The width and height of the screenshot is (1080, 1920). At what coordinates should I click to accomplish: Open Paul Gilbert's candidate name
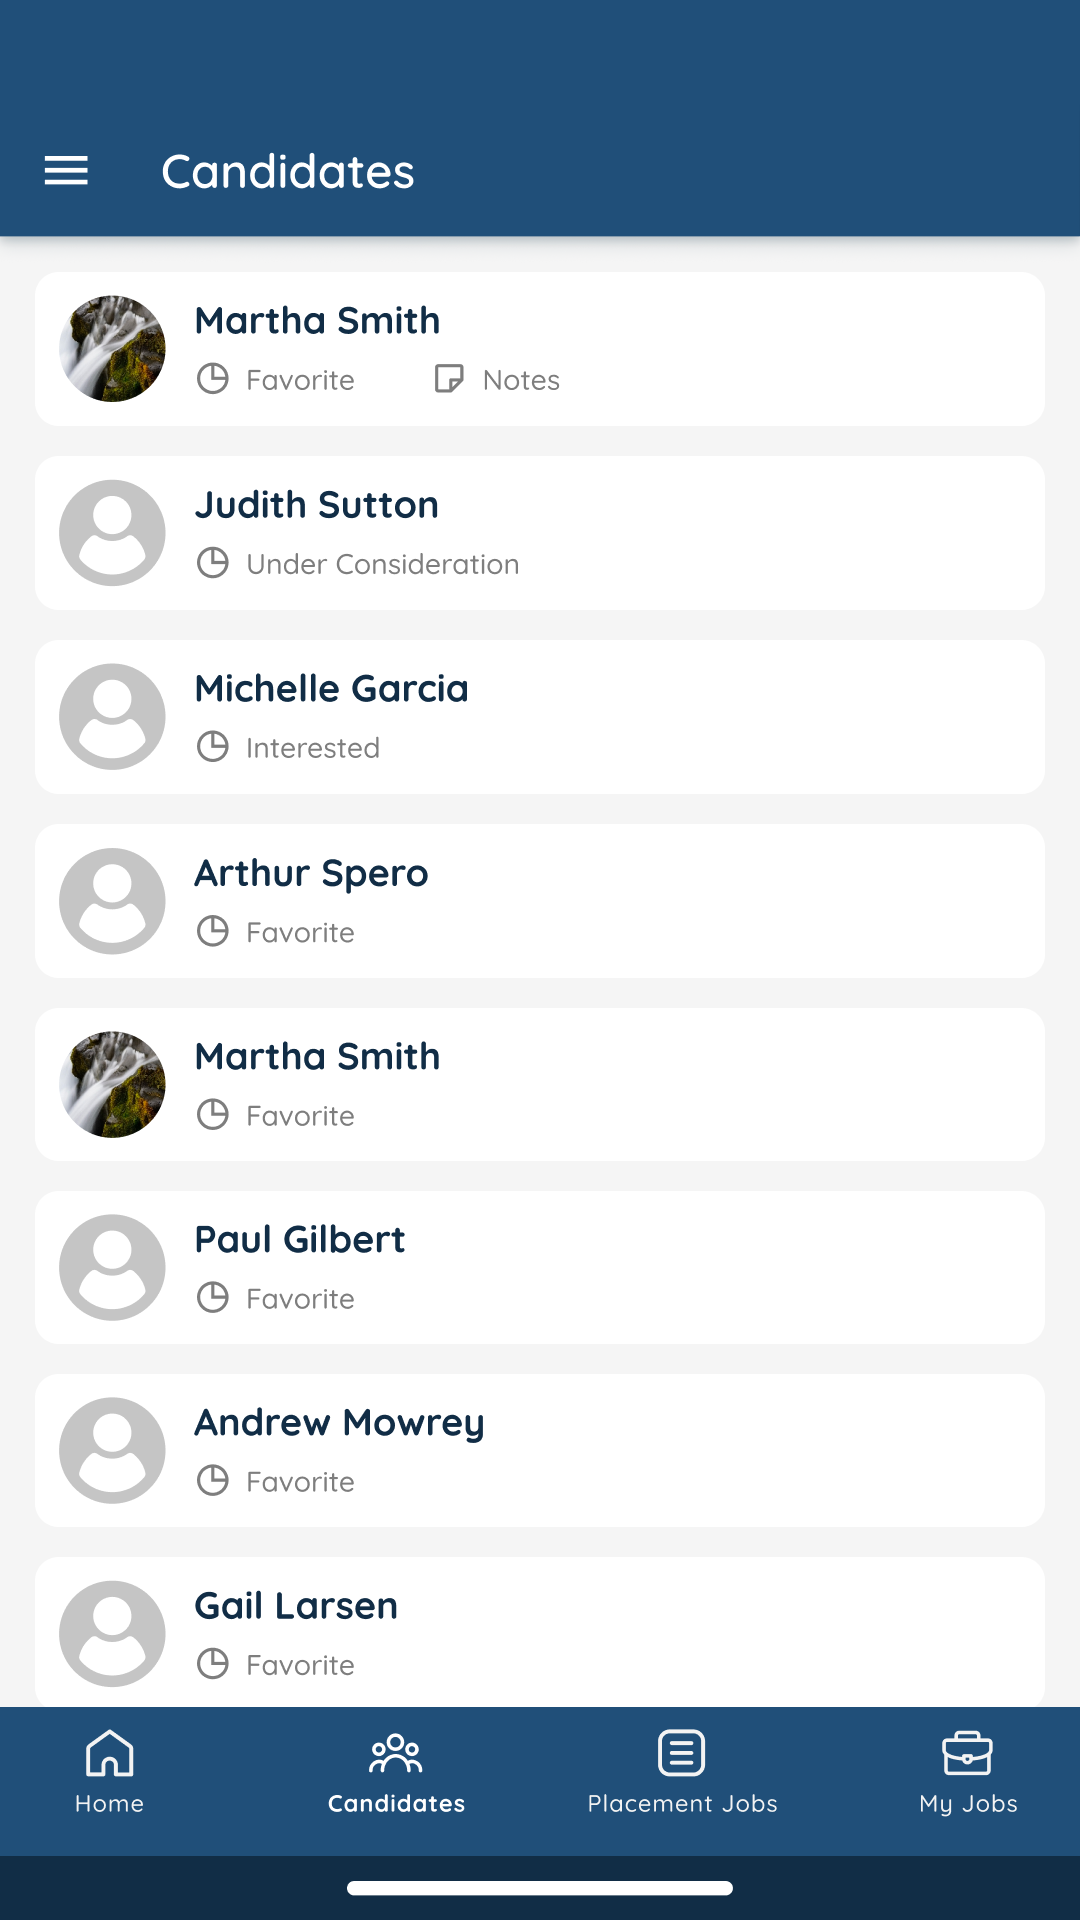point(300,1240)
